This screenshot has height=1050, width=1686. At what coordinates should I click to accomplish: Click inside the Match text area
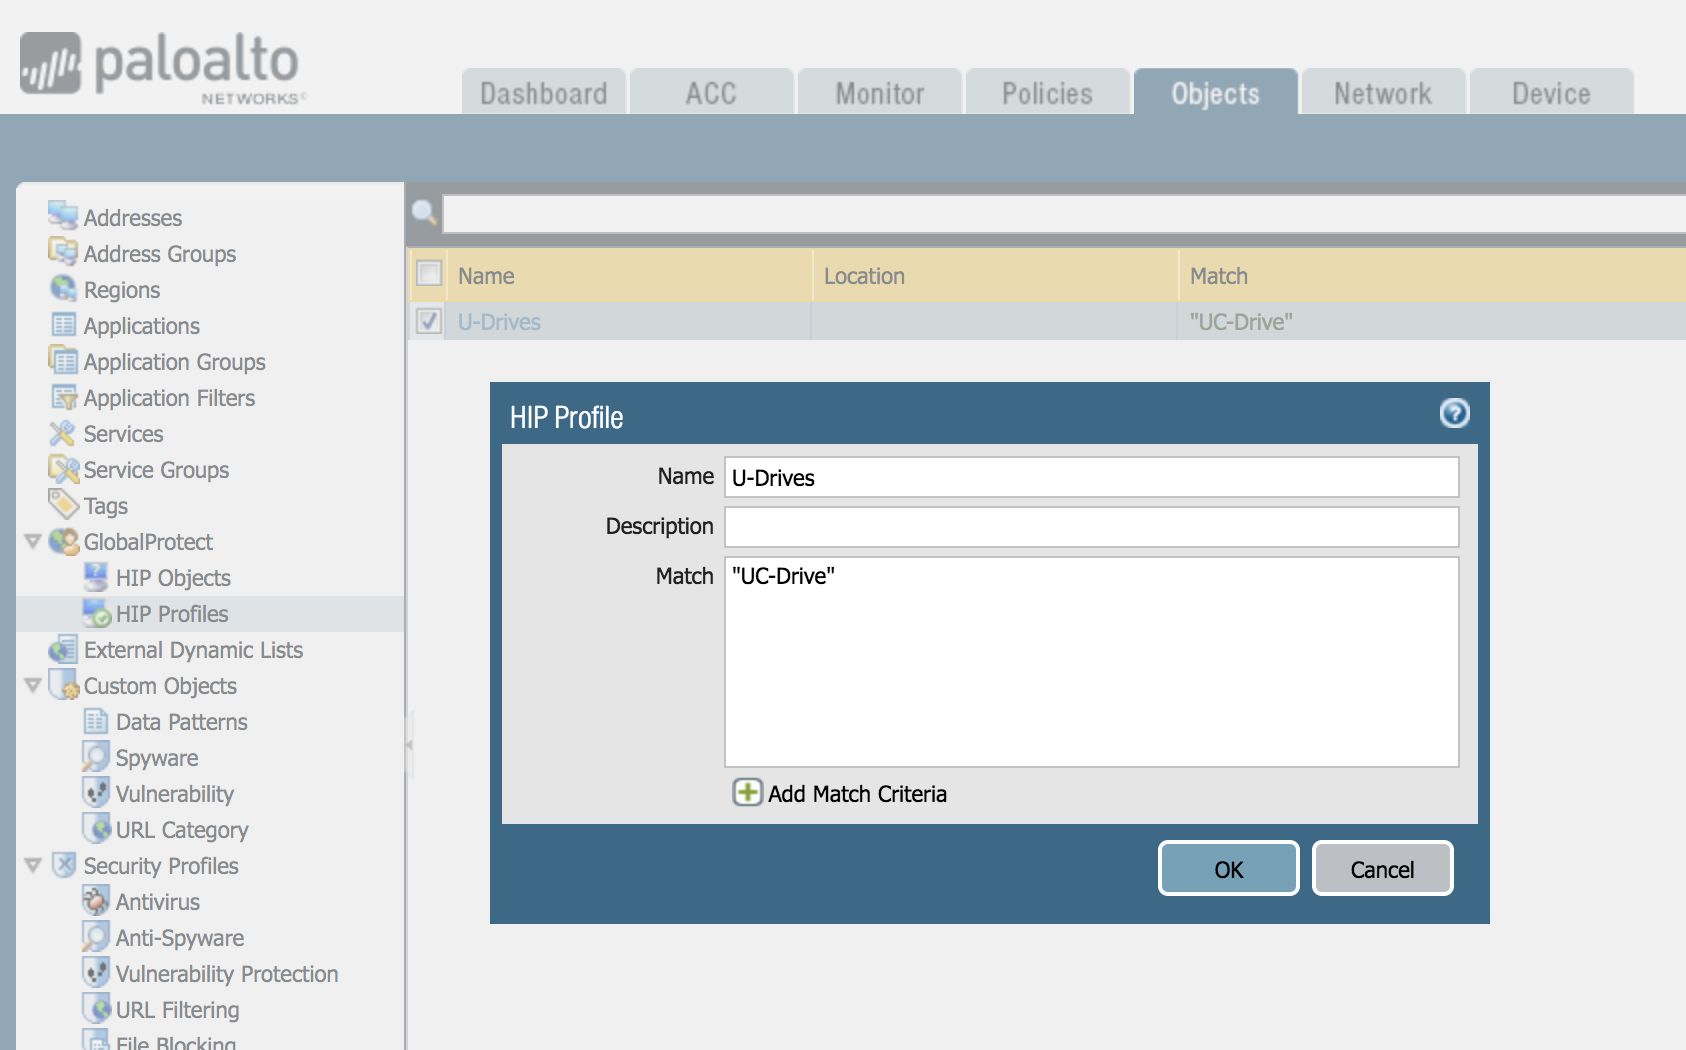pos(1092,662)
